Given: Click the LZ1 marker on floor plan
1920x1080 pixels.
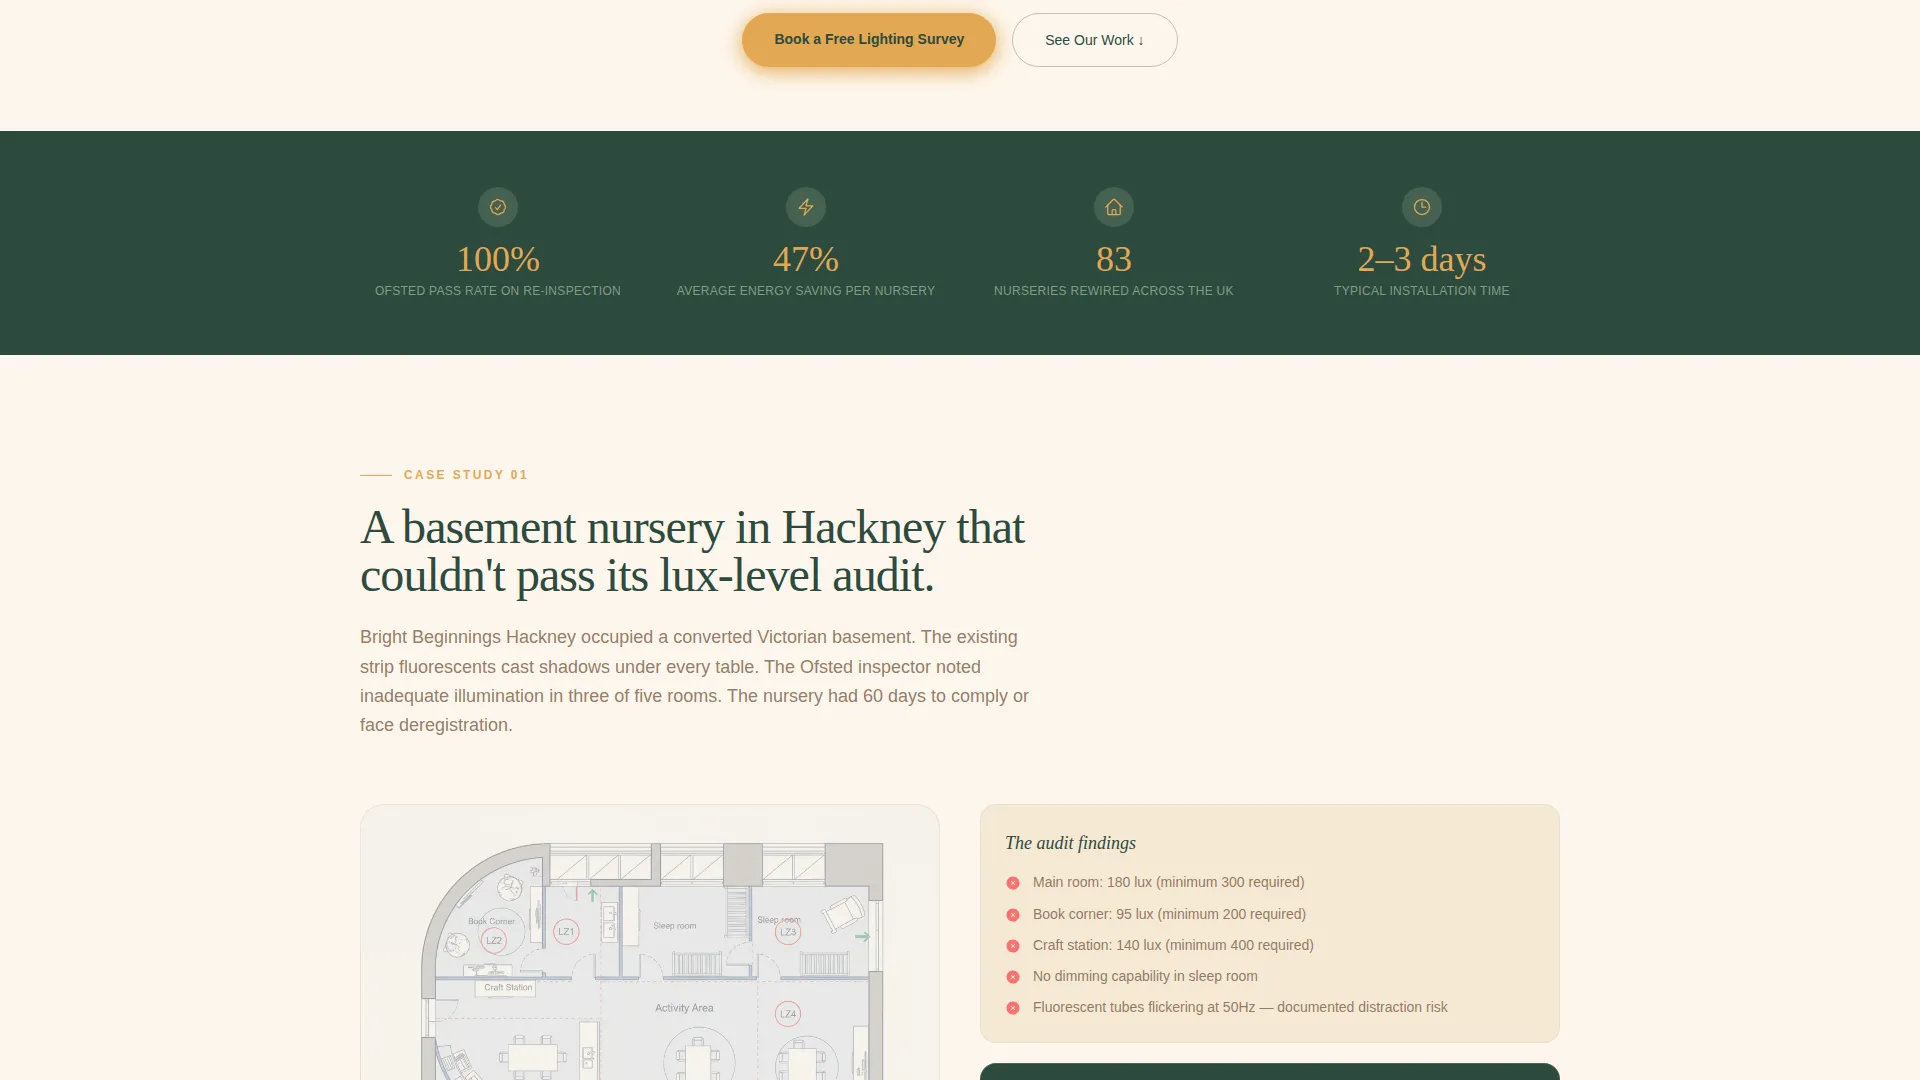Looking at the screenshot, I should (x=566, y=931).
